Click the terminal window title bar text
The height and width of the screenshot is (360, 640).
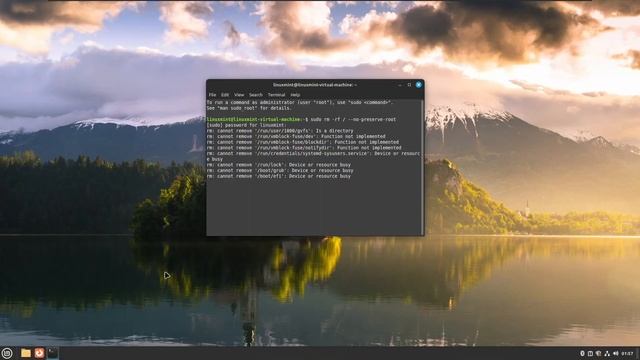[x=315, y=85]
